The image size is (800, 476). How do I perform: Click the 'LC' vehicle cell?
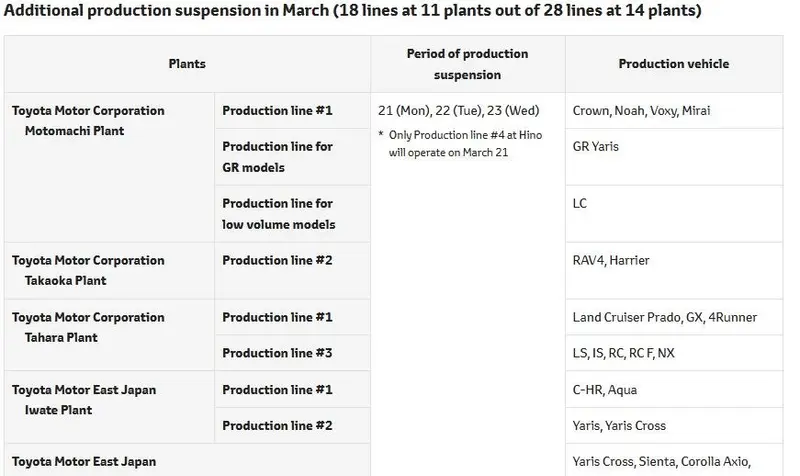tap(674, 214)
